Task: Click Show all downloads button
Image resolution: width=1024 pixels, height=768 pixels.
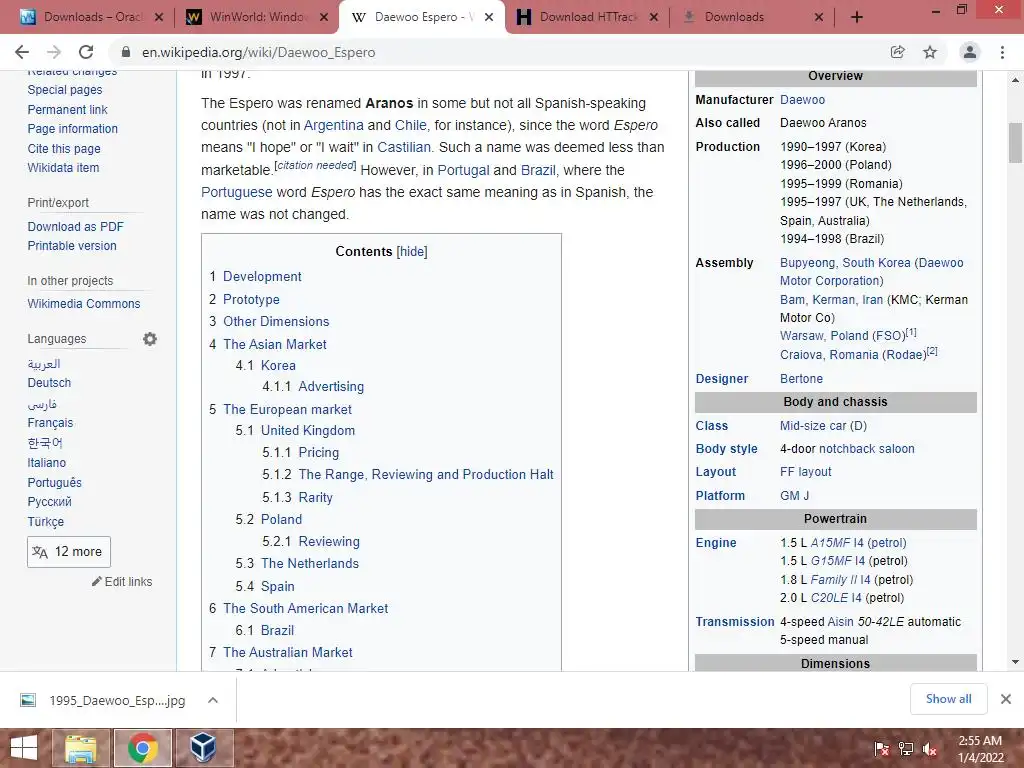Action: (948, 699)
